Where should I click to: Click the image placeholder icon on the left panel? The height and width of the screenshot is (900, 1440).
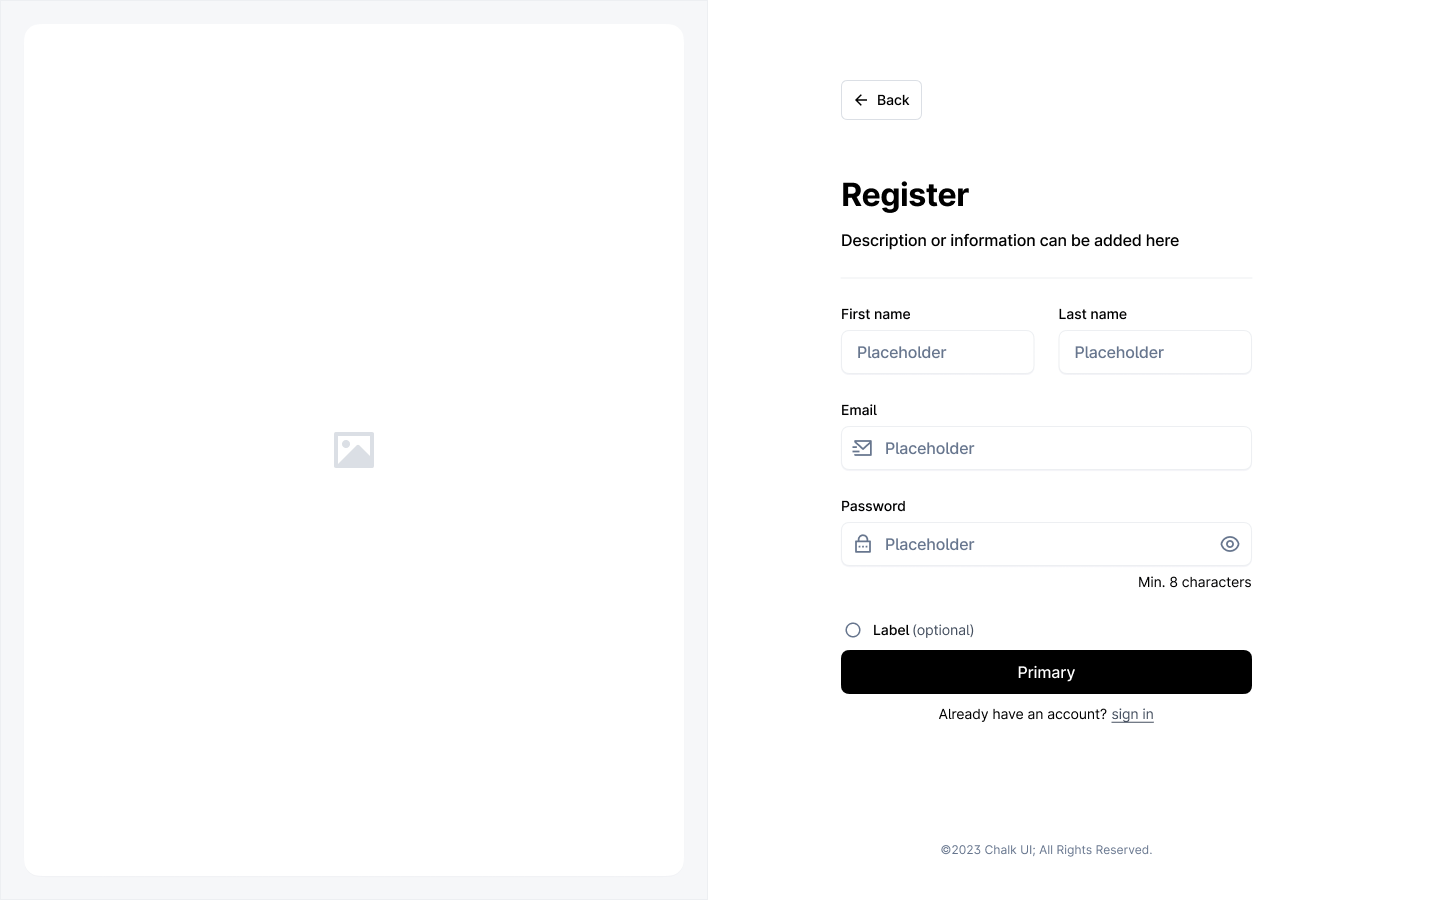point(353,450)
